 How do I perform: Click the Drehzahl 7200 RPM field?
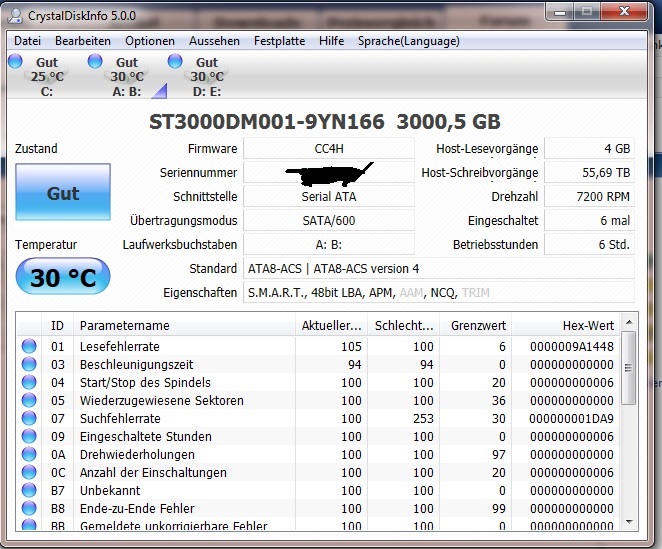(589, 196)
